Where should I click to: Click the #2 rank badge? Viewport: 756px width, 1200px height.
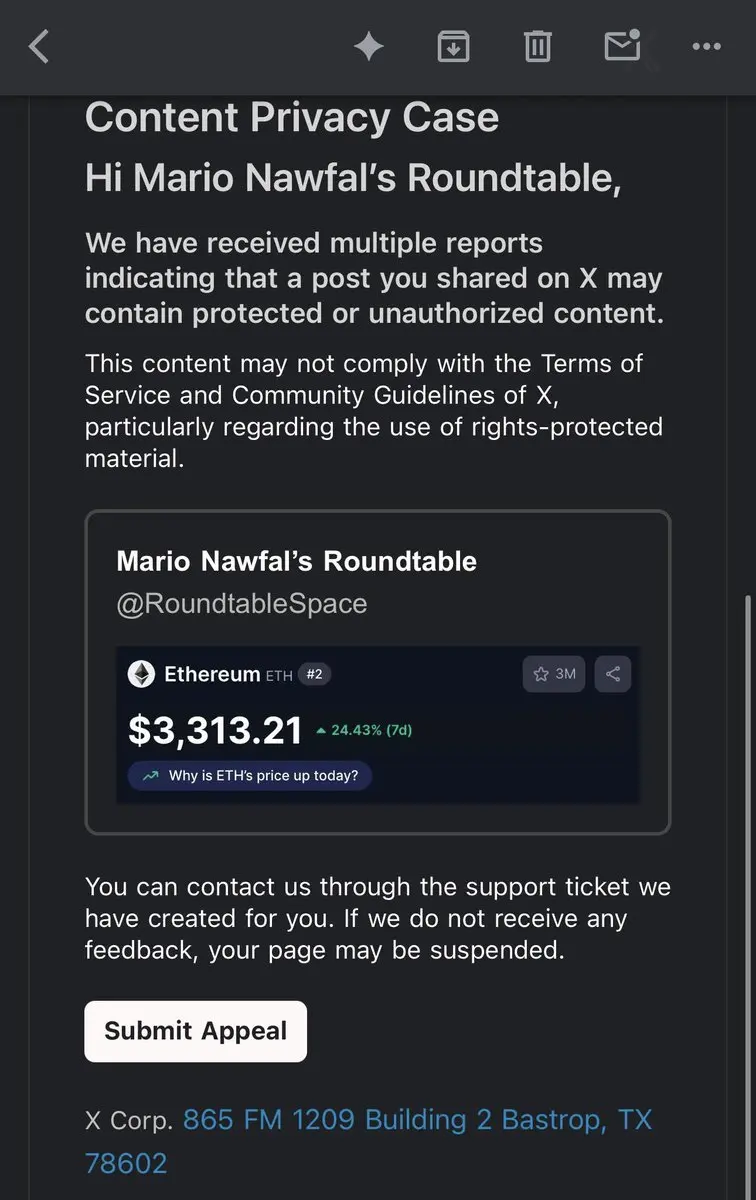point(314,675)
